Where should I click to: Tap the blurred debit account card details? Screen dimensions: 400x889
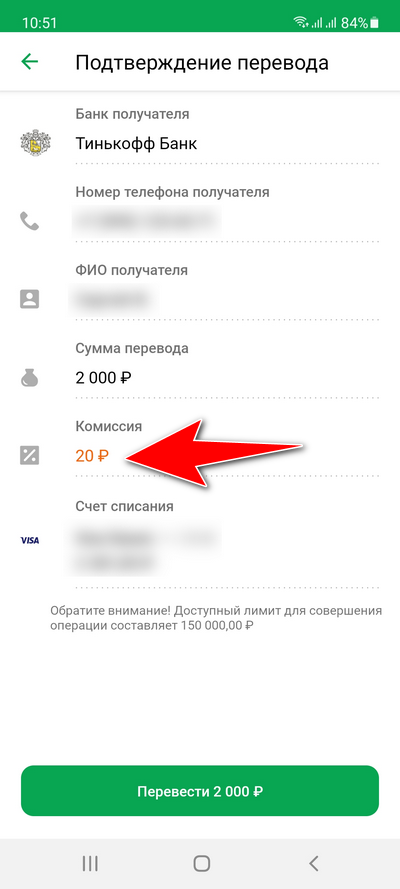click(x=143, y=551)
